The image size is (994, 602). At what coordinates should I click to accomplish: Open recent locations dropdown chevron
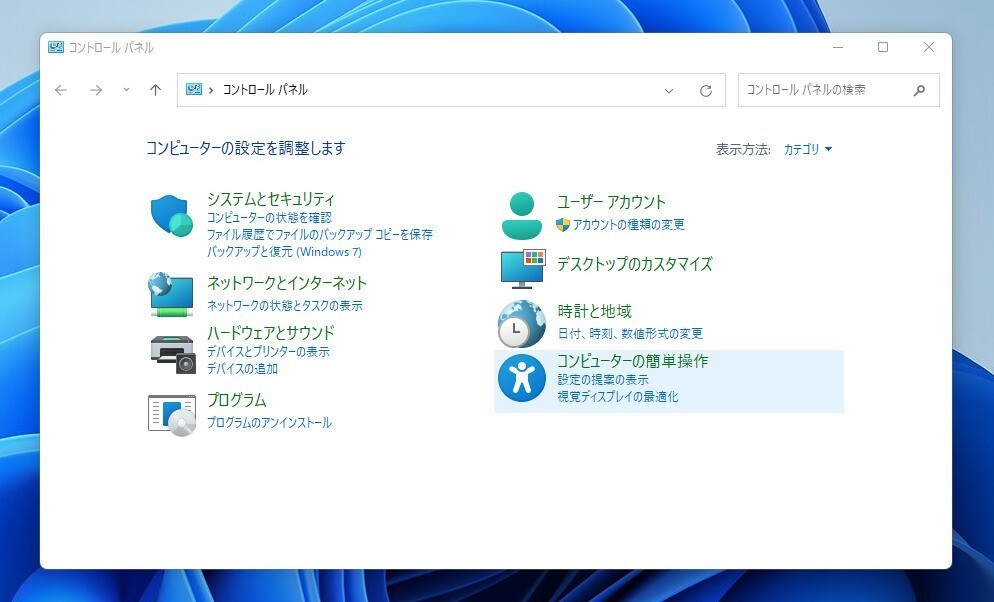126,90
